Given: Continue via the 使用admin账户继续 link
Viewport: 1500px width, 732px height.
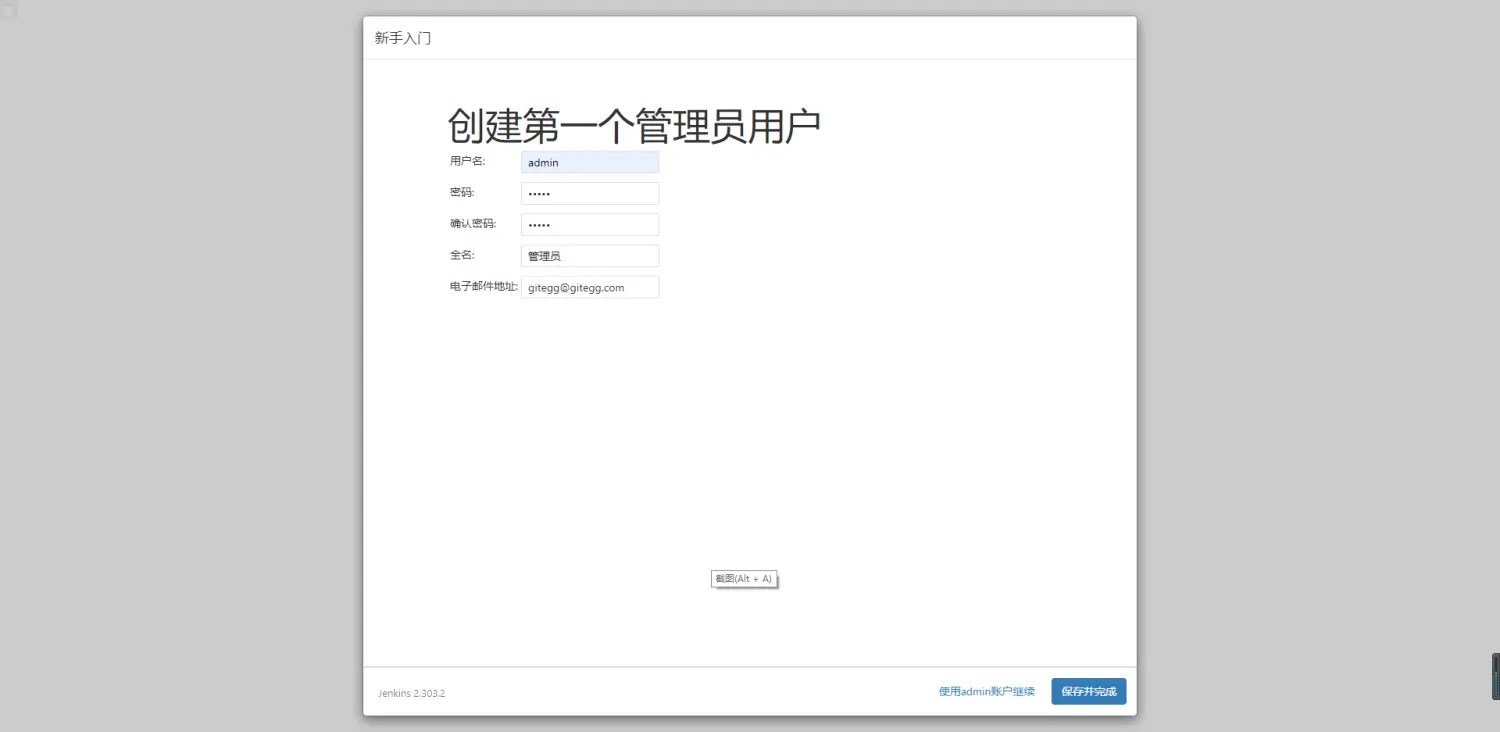Looking at the screenshot, I should coord(987,691).
